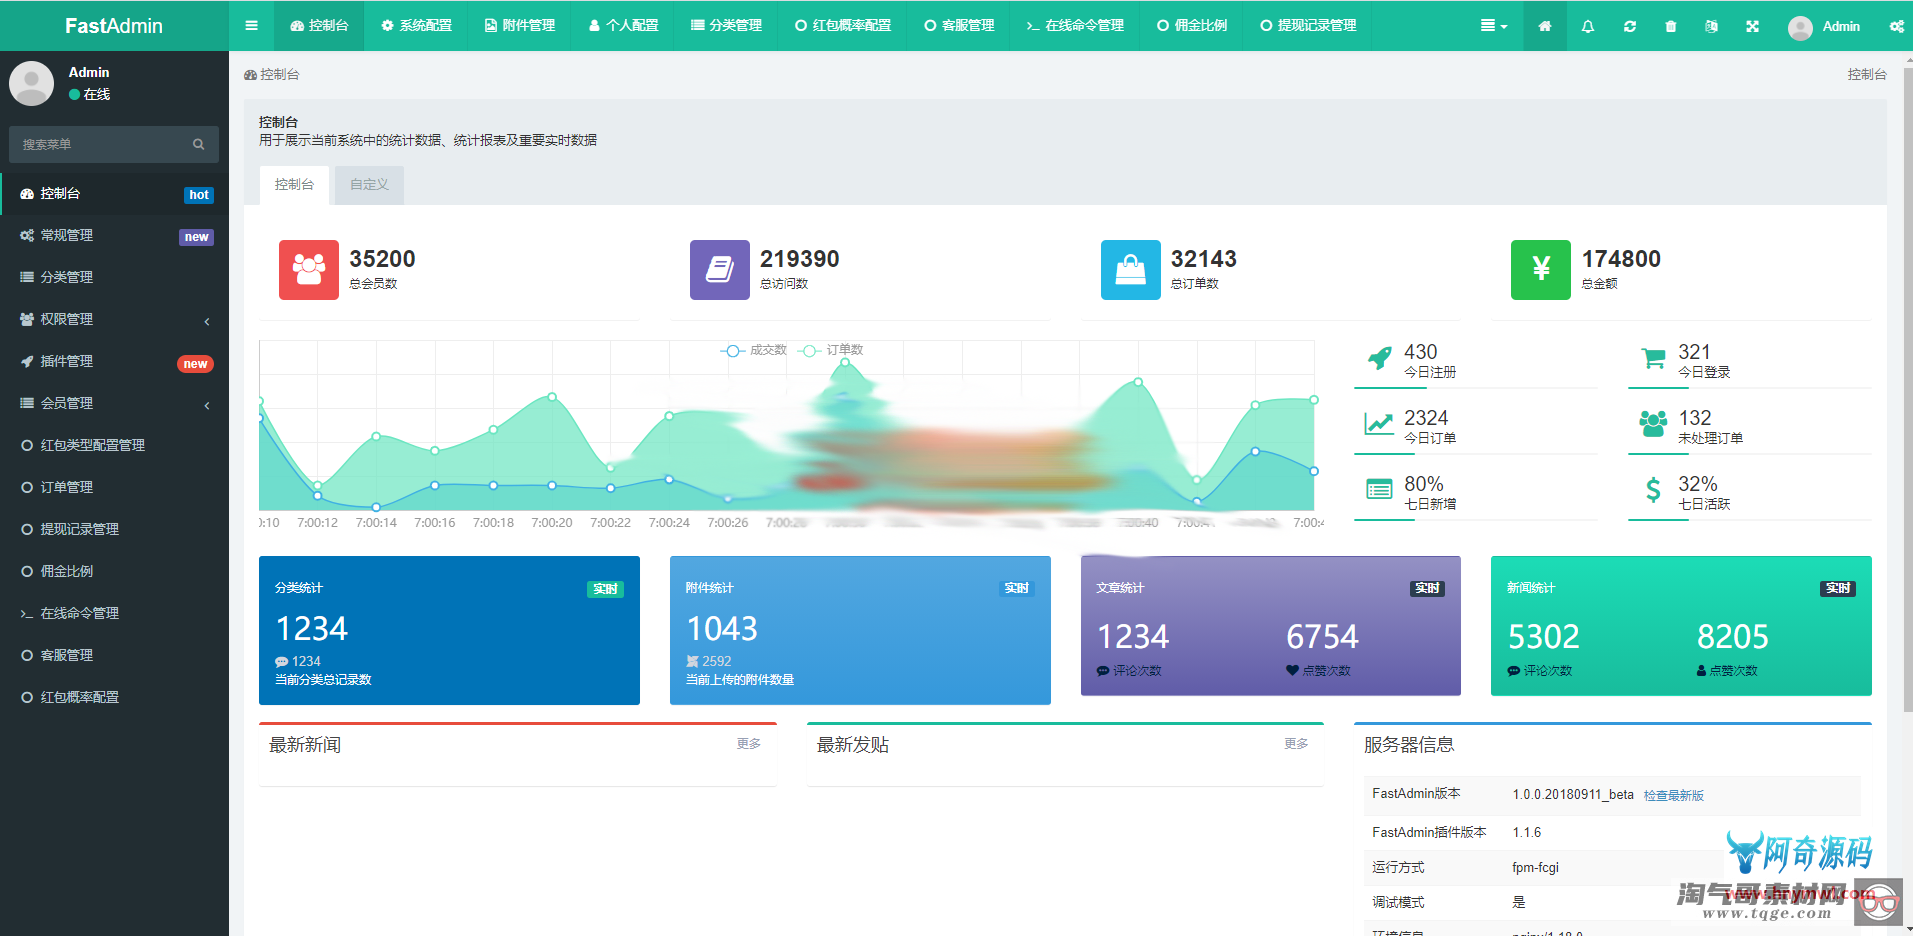Viewport: 1913px width, 936px height.
Task: Select 订单管理 in the sidebar
Action: (x=114, y=488)
